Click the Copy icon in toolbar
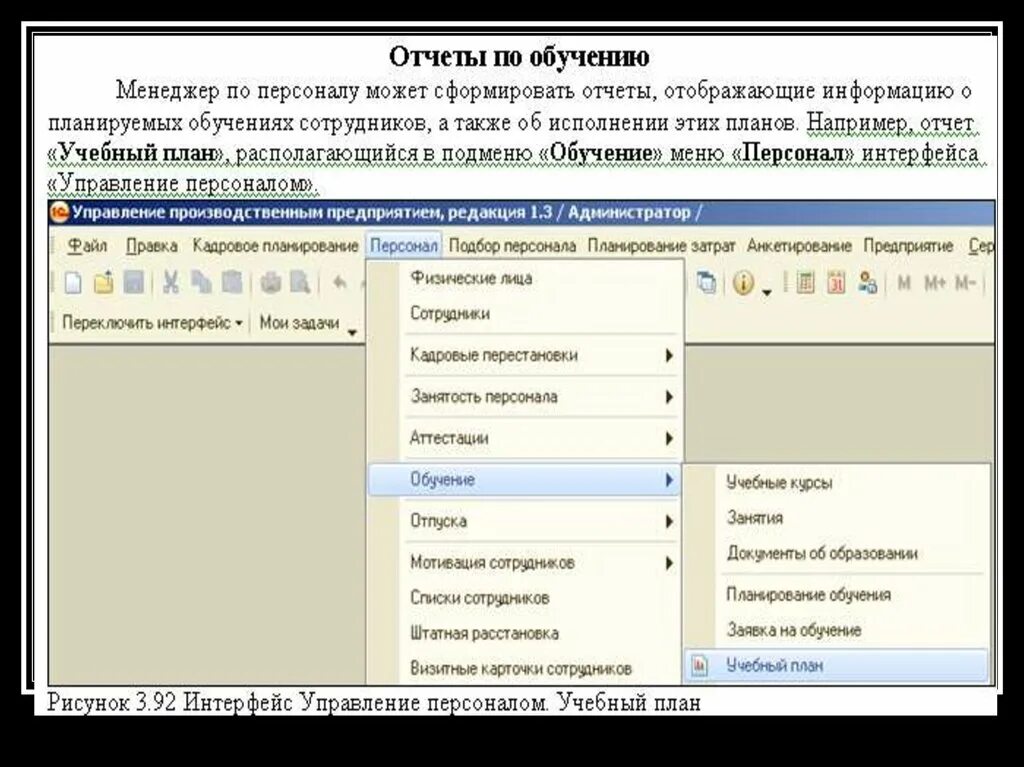This screenshot has height=767, width=1024. click(x=201, y=283)
